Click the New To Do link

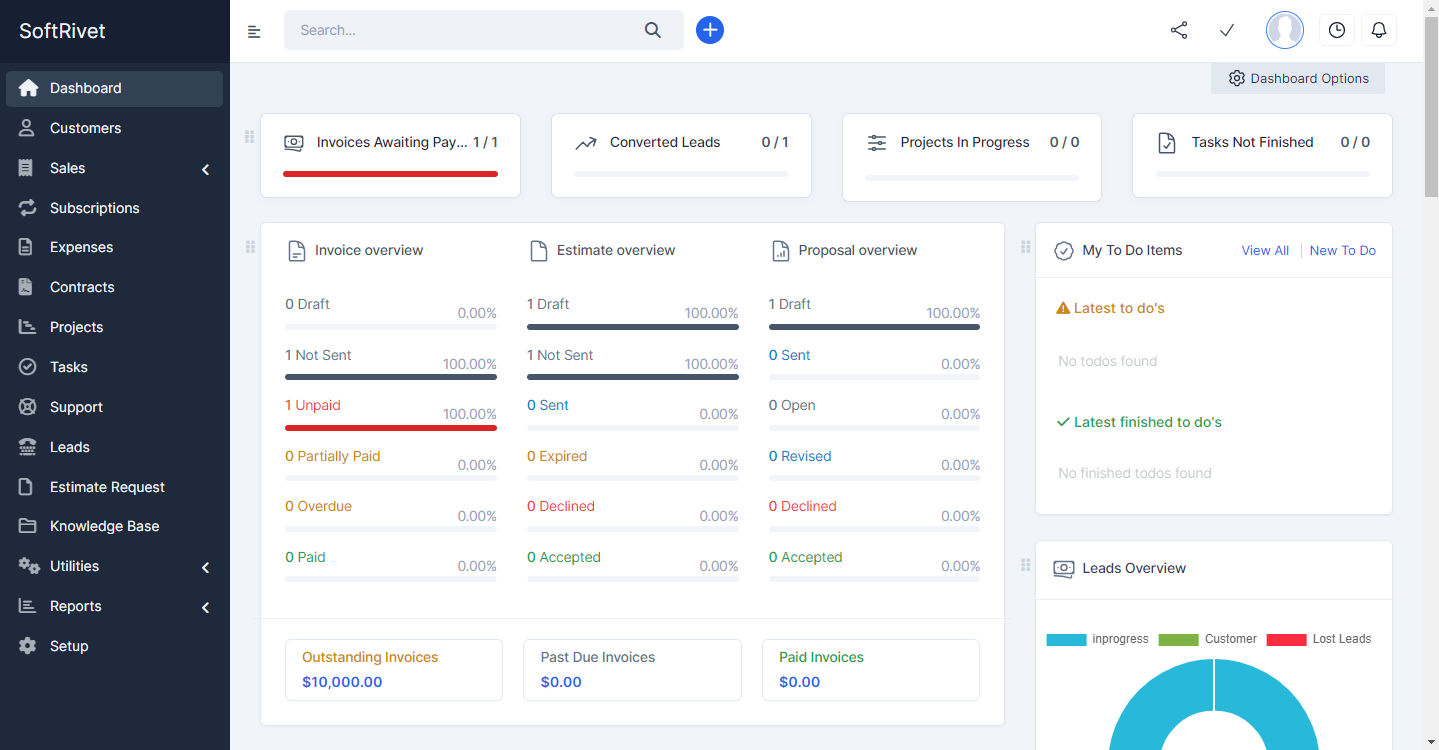point(1342,250)
